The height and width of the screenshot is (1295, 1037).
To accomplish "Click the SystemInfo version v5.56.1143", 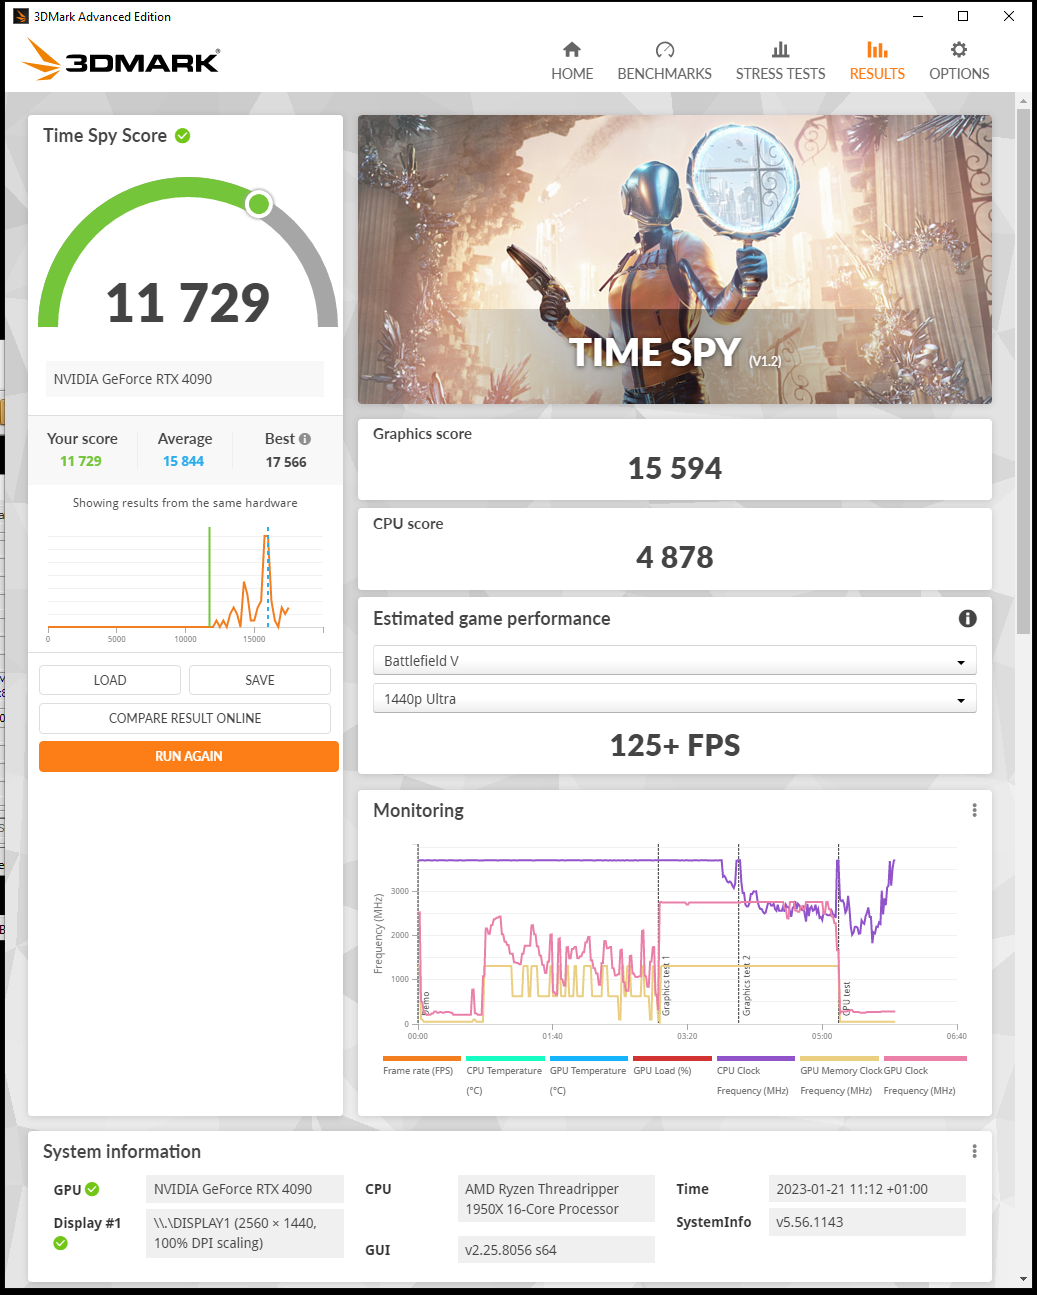I will pos(867,1222).
